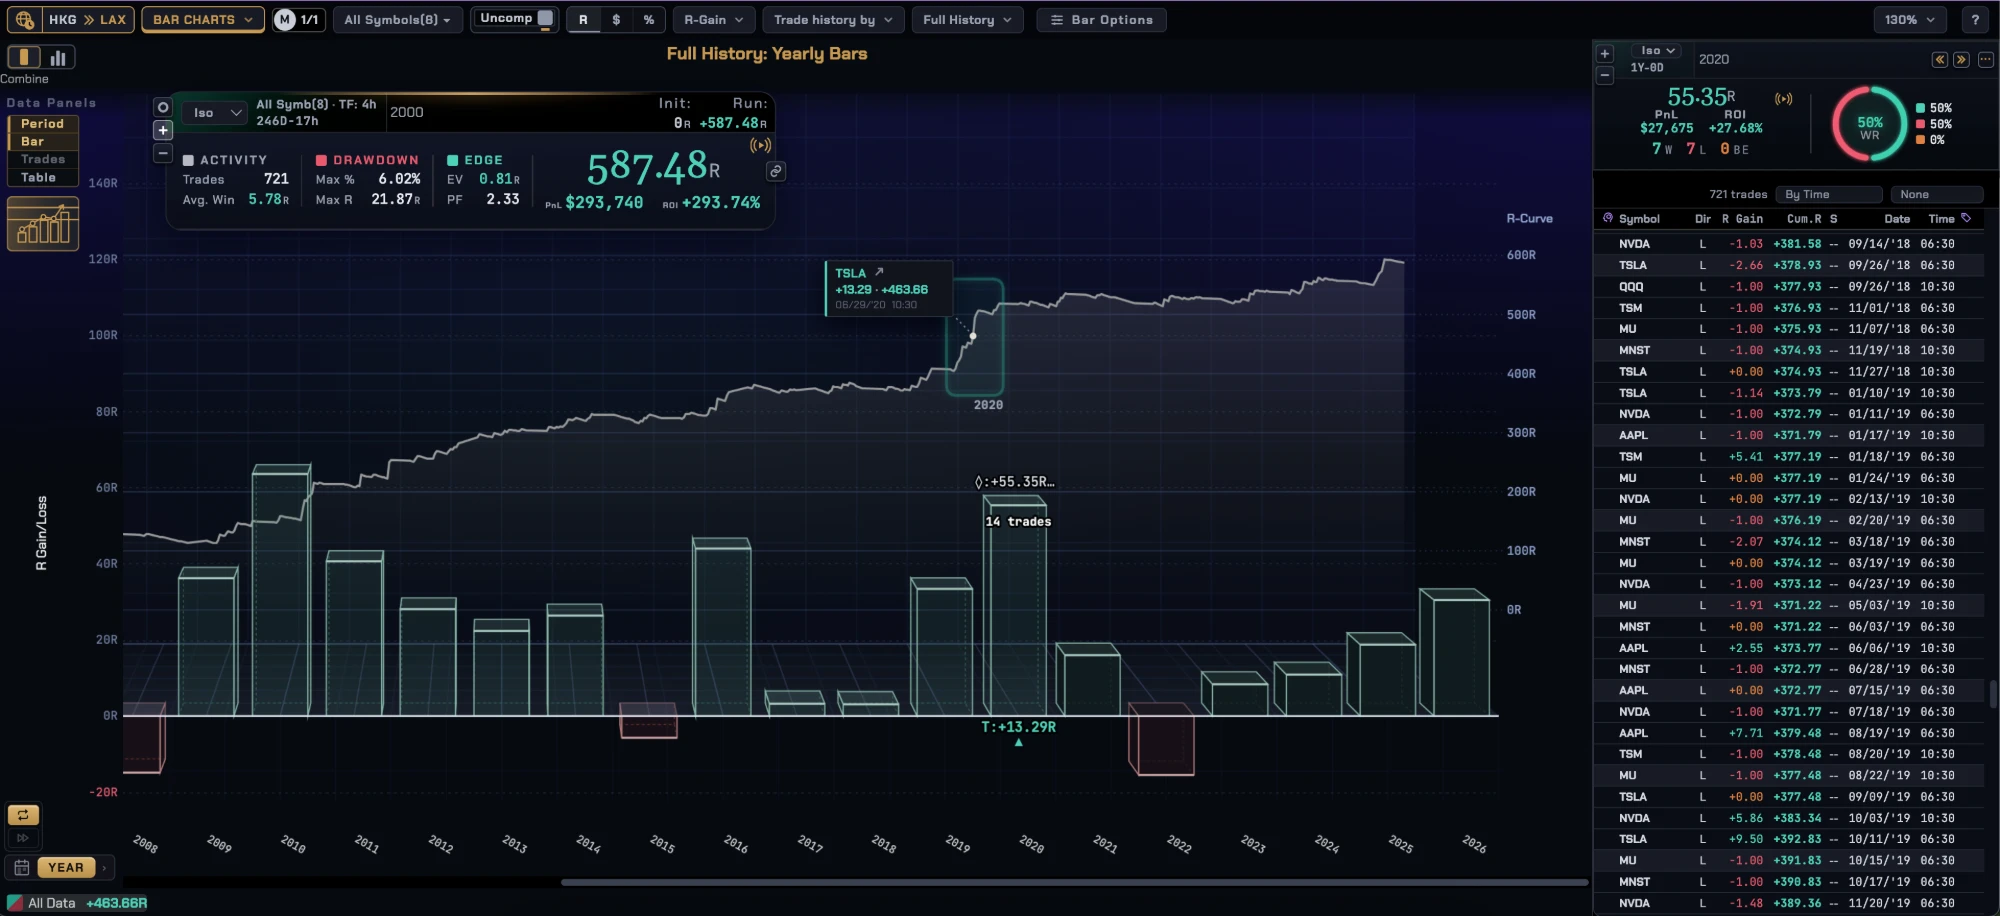Click the M badge in the 1/1 indicator

(x=285, y=20)
